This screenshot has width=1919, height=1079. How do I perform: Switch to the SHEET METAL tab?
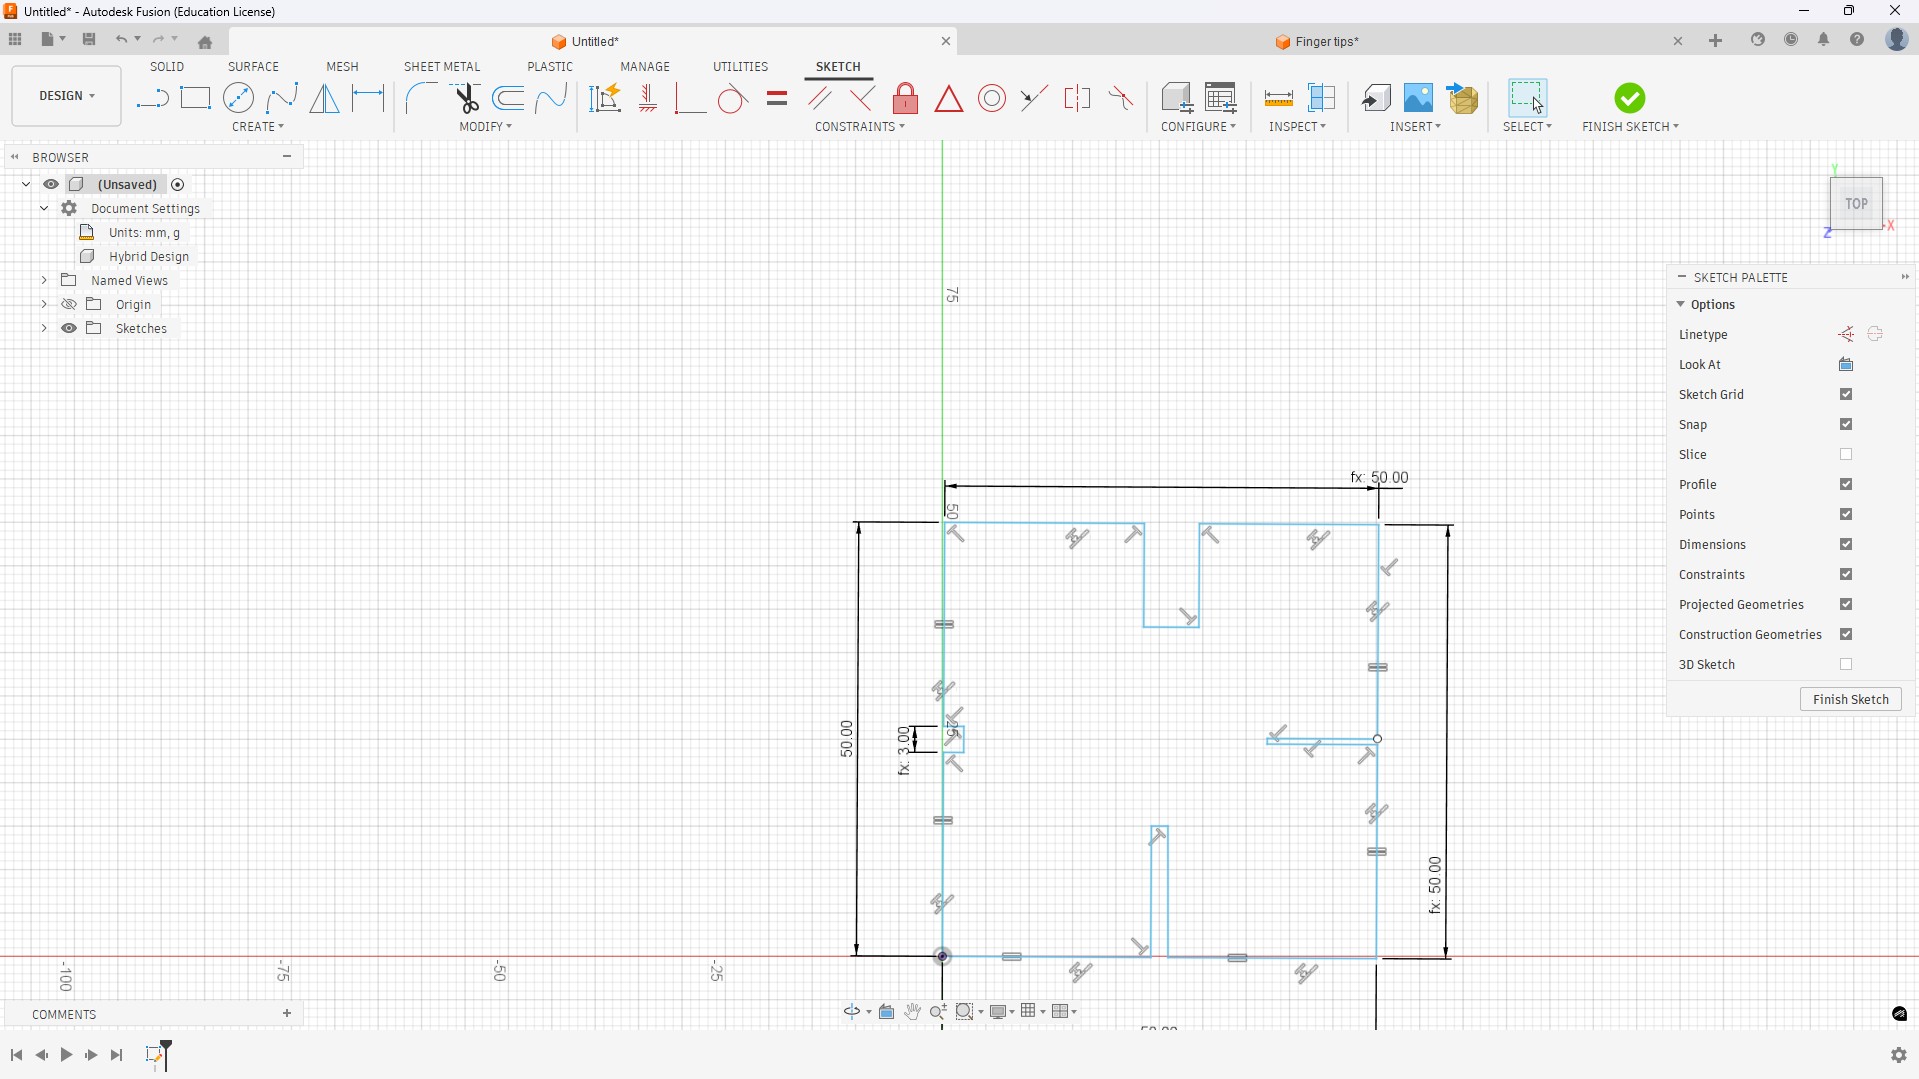click(x=442, y=67)
